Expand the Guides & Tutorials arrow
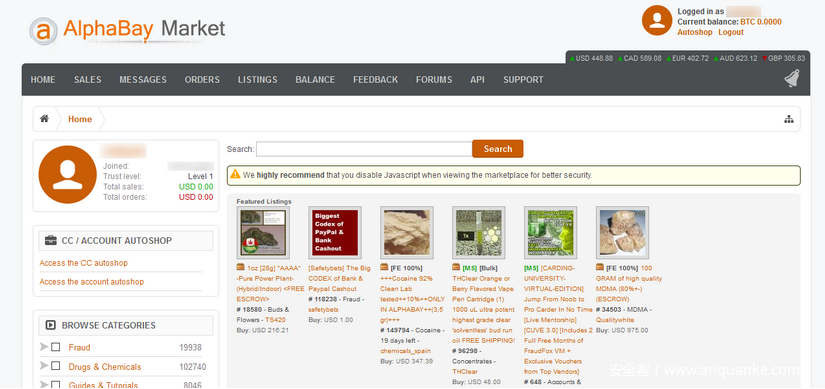Image resolution: width=825 pixels, height=389 pixels. (x=44, y=385)
